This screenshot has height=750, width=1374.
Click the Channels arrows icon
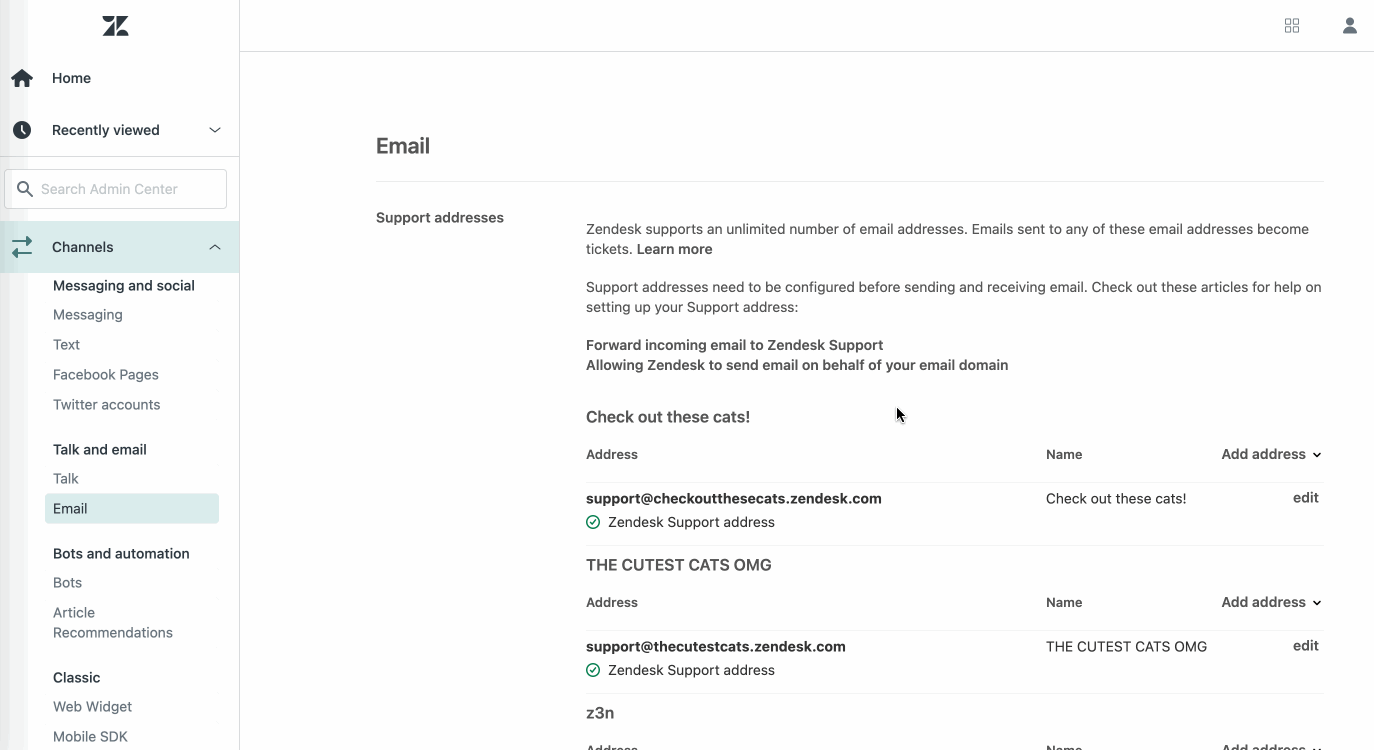pyautogui.click(x=22, y=247)
